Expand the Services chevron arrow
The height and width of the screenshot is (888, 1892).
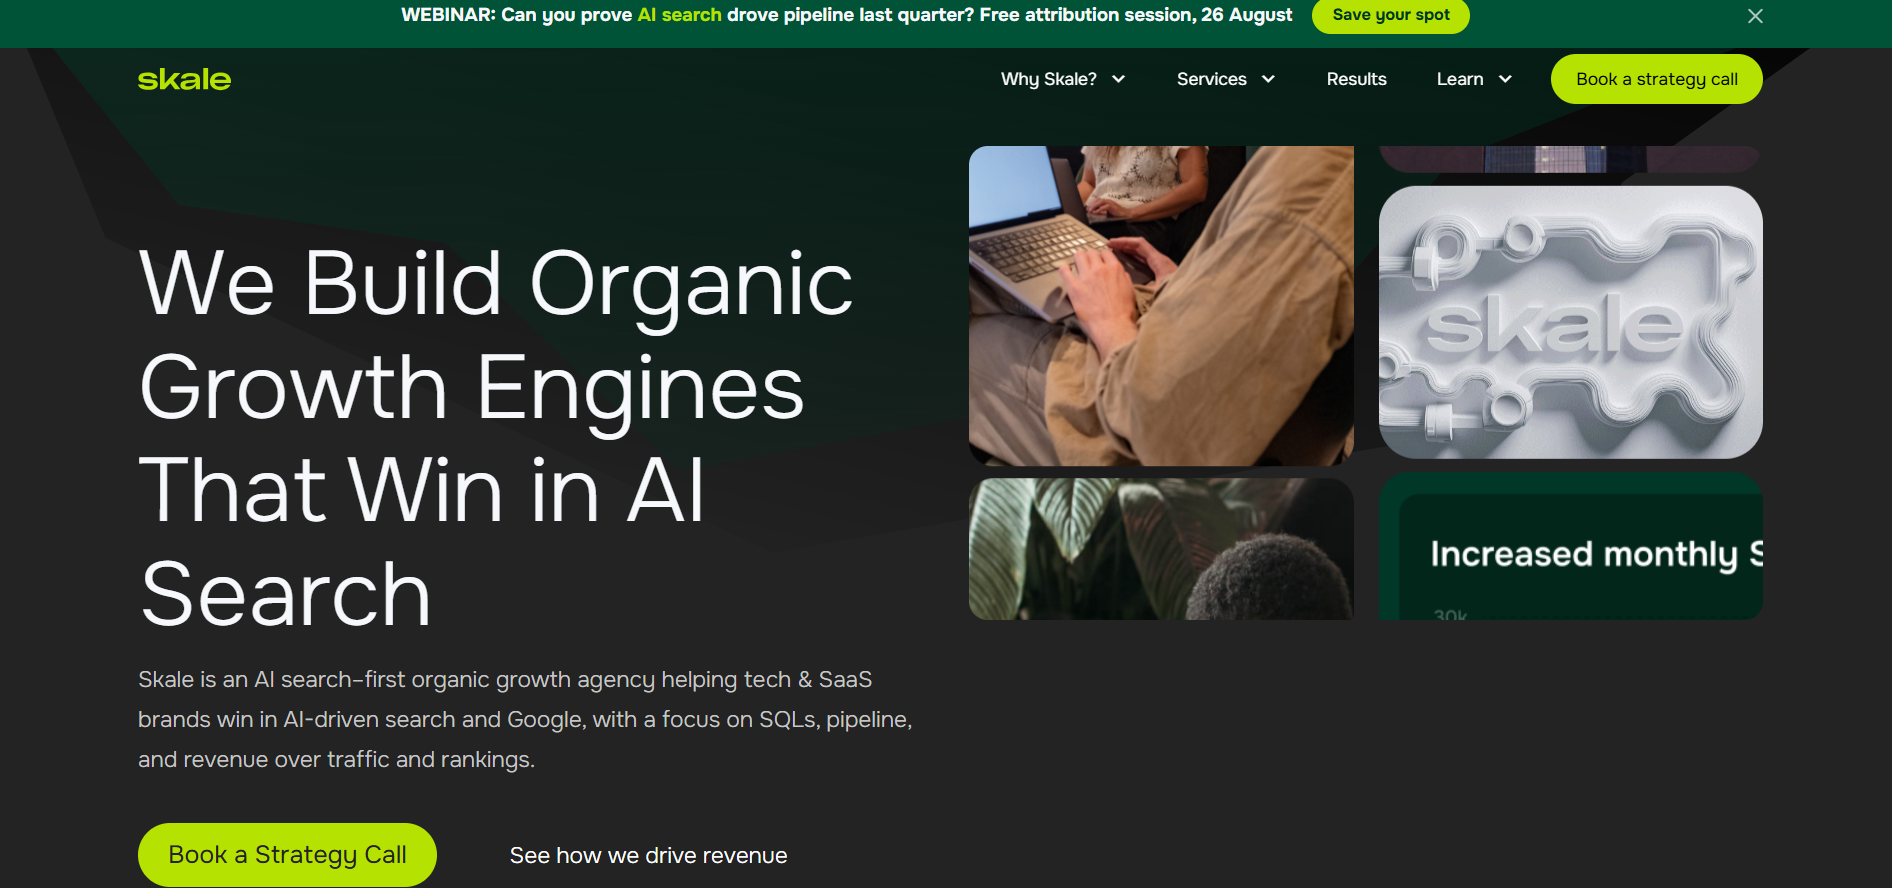[1268, 79]
